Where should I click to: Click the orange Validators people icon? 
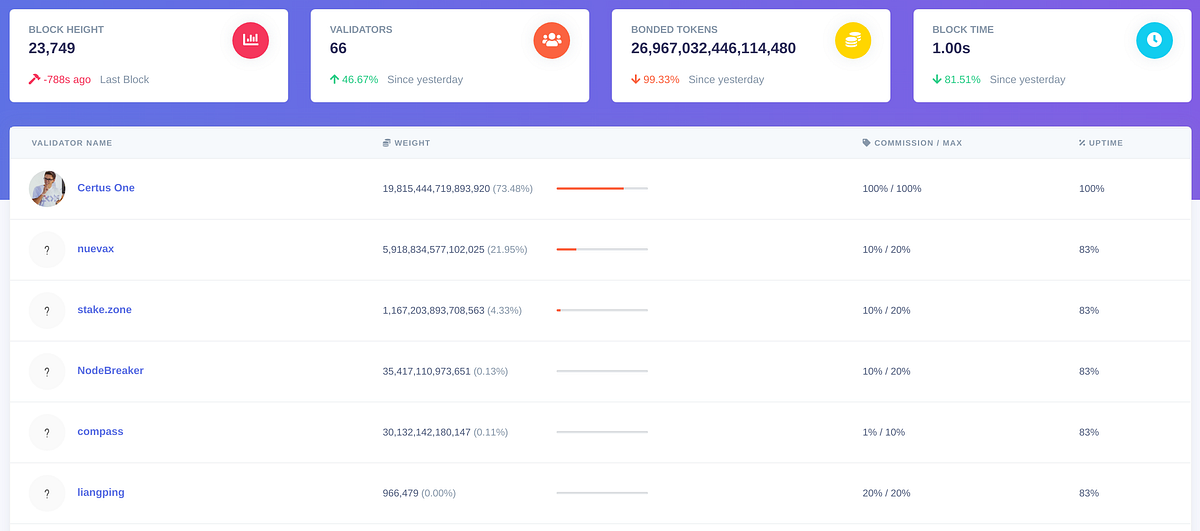click(551, 40)
